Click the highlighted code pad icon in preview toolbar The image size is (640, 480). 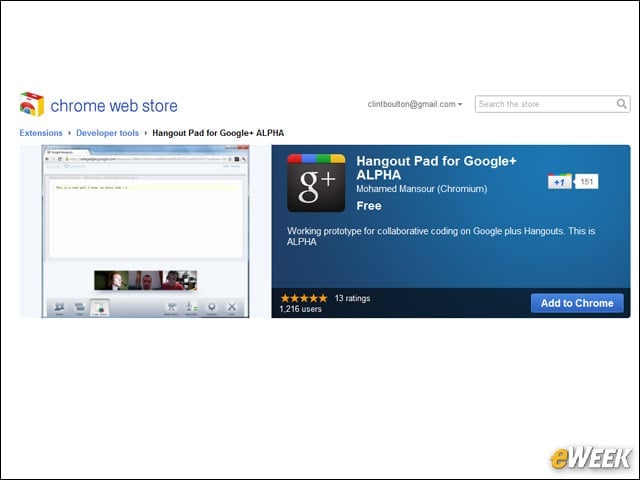(x=100, y=307)
